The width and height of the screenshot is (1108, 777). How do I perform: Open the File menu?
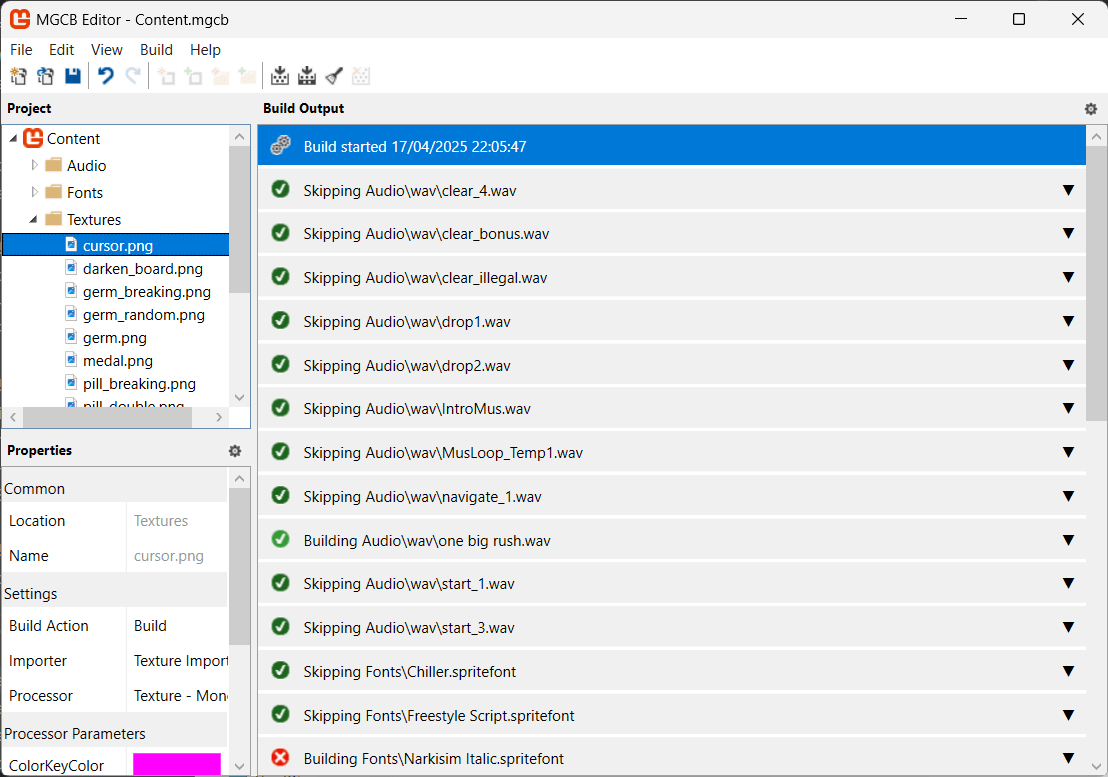pos(21,49)
